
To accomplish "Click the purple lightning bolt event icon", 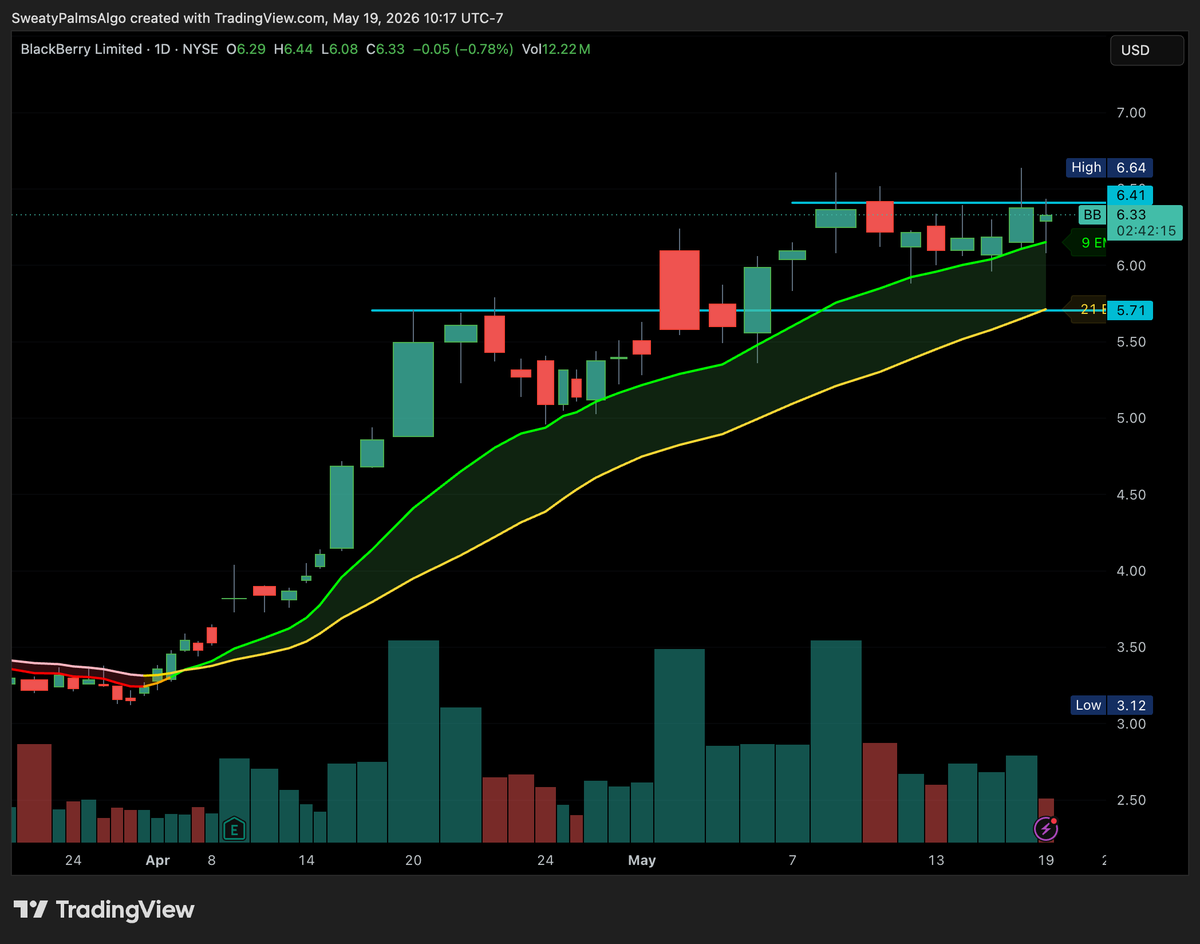I will click(x=1046, y=828).
